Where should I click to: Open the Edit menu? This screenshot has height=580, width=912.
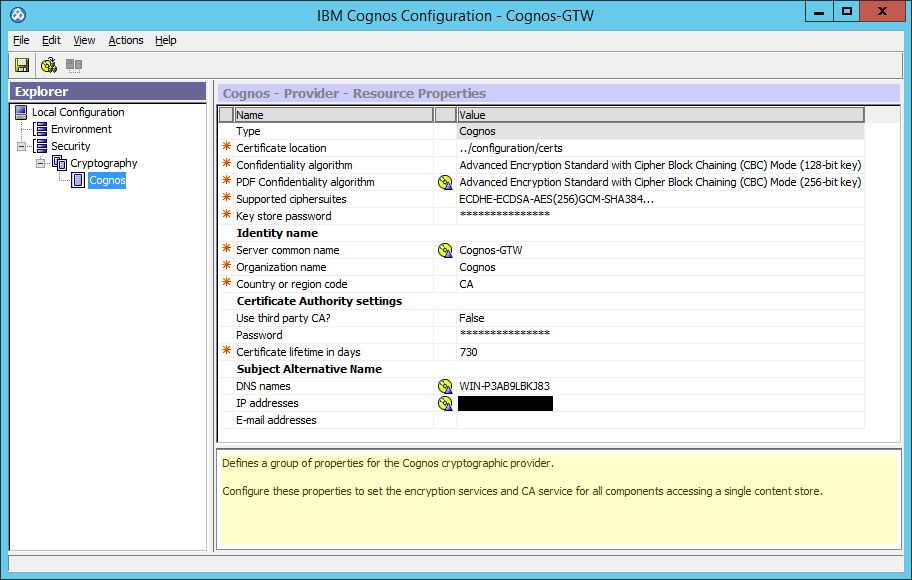[51, 40]
